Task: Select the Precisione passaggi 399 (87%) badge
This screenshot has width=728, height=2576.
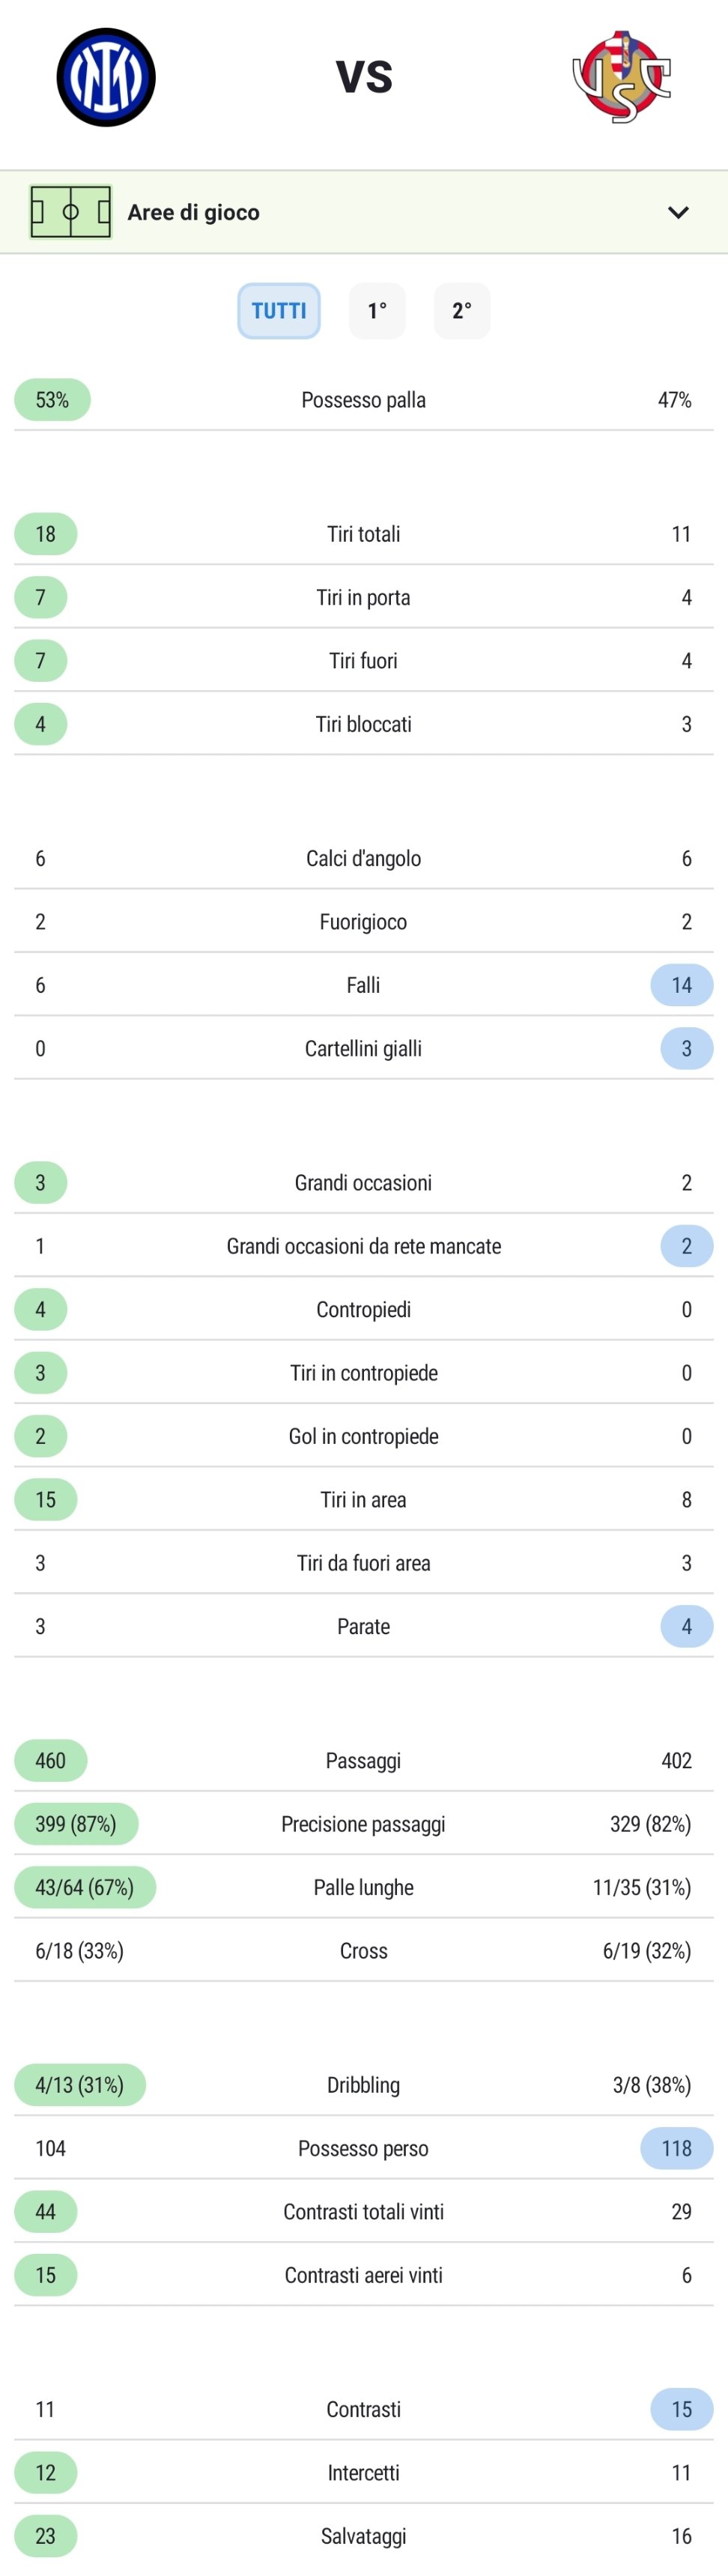Action: click(x=76, y=1824)
